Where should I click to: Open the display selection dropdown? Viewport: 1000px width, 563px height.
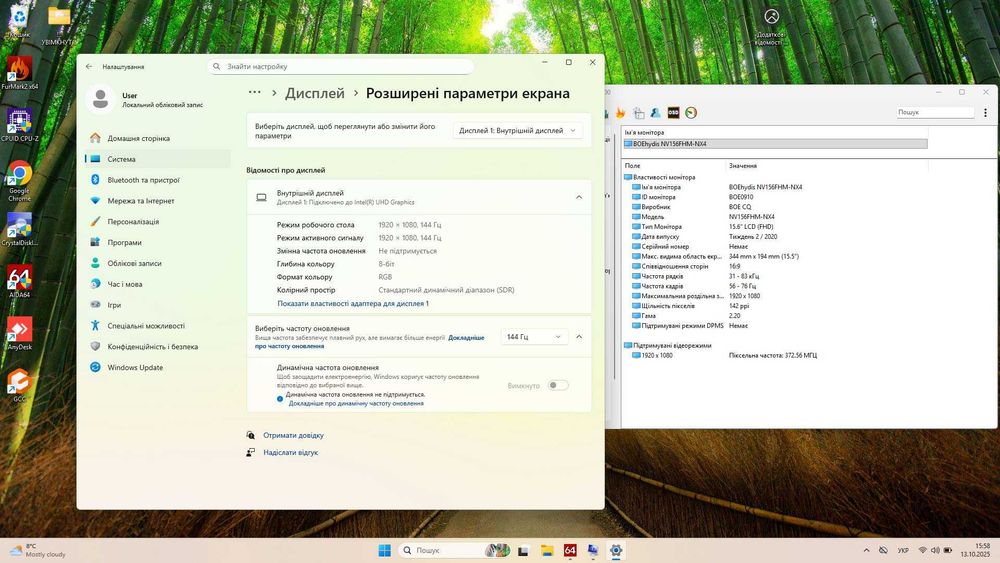pyautogui.click(x=517, y=130)
